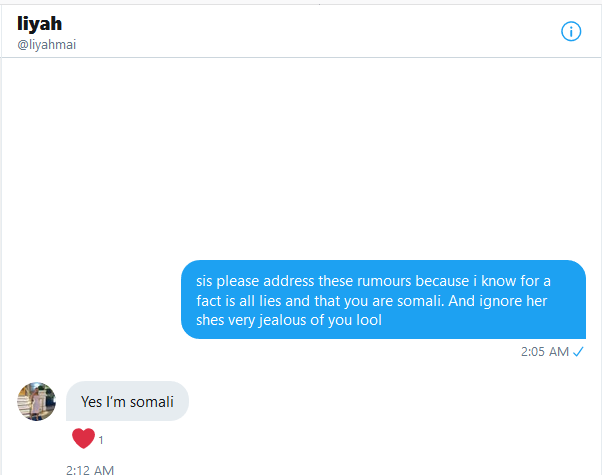The height and width of the screenshot is (475, 602).
Task: Click the red heart reaction
Action: click(83, 438)
